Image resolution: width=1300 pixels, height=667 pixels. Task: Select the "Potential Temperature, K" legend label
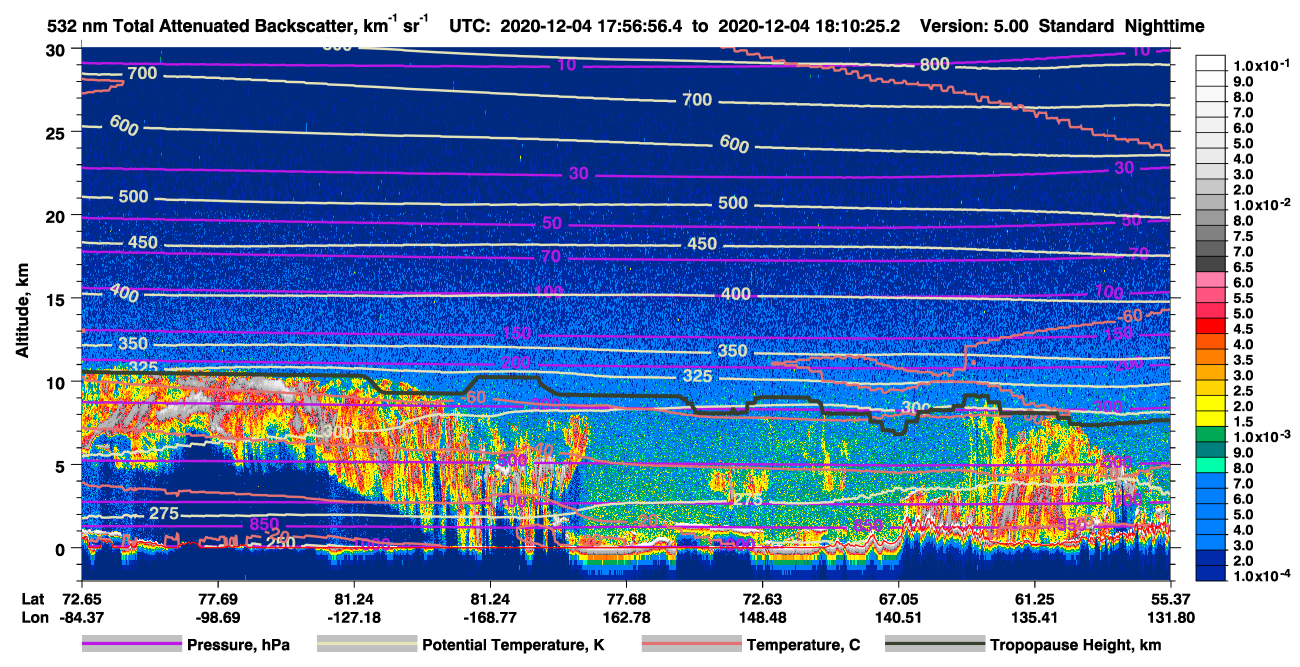[x=513, y=645]
